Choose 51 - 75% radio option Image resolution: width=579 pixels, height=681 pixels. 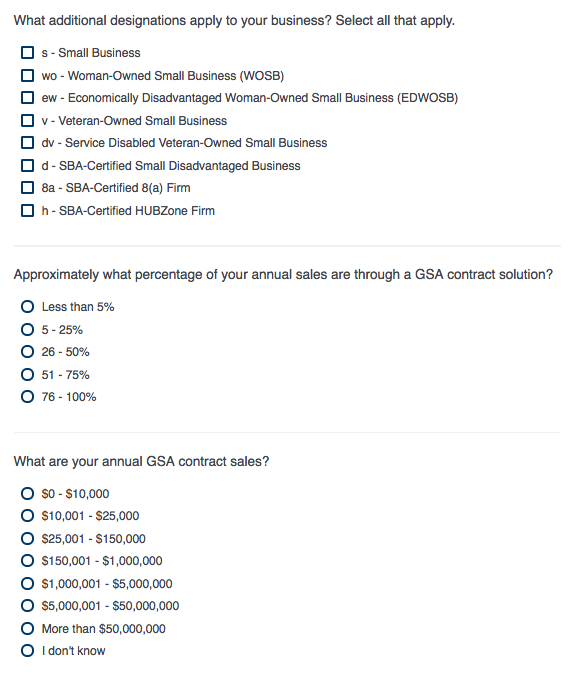[x=27, y=374]
